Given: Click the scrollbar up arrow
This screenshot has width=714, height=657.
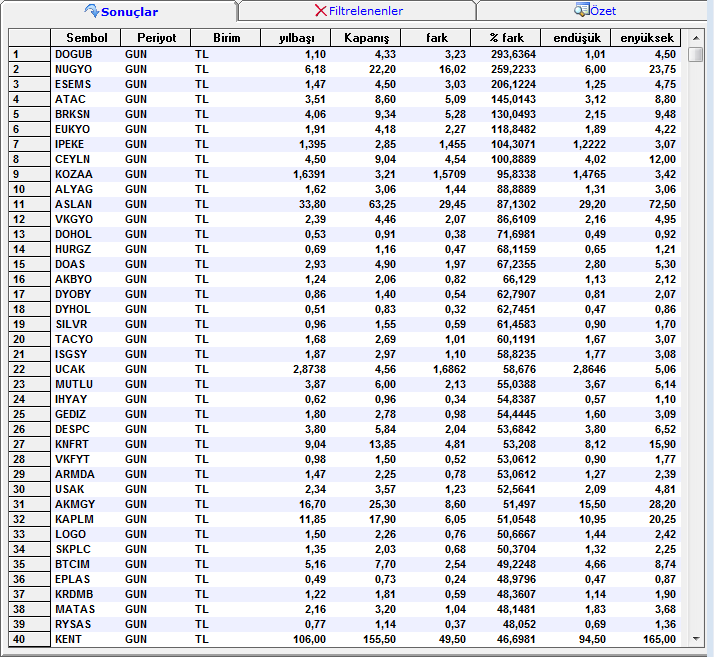Looking at the screenshot, I should coord(696,38).
